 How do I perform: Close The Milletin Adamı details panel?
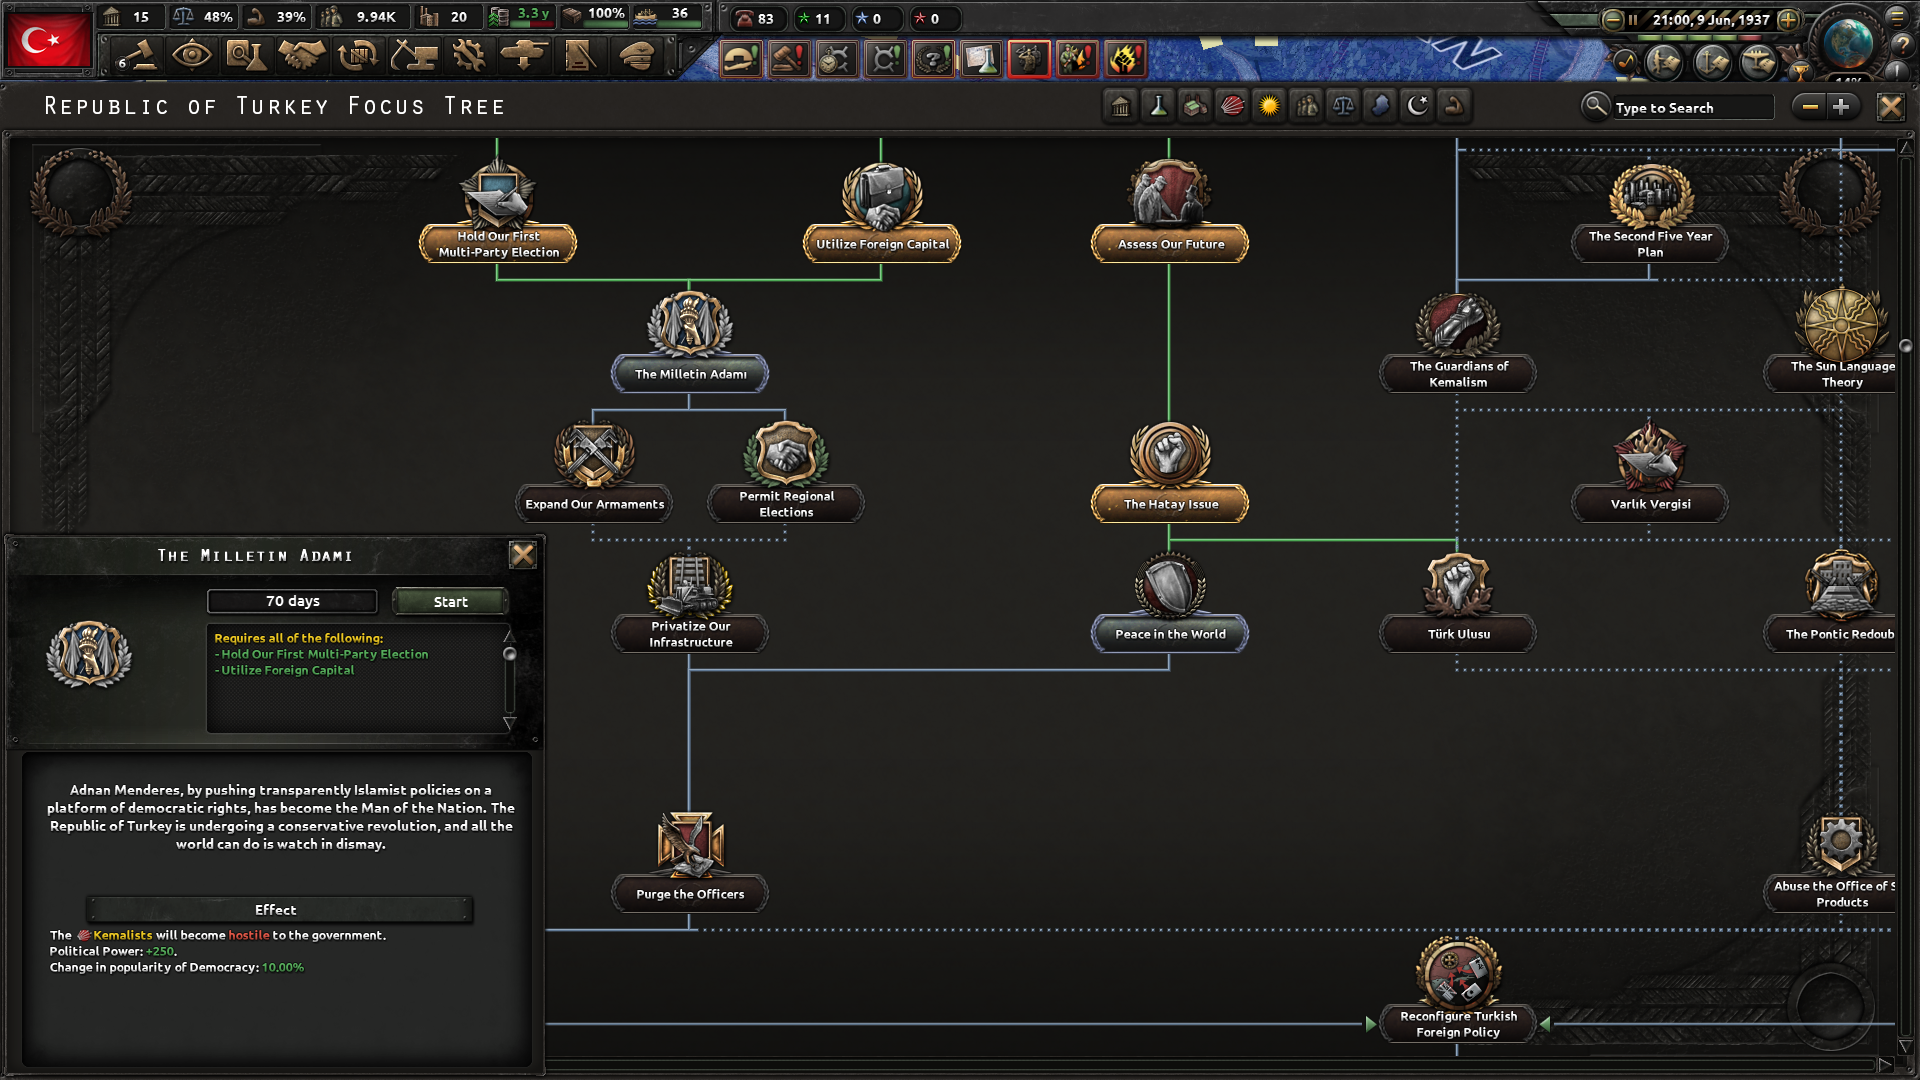[x=522, y=555]
